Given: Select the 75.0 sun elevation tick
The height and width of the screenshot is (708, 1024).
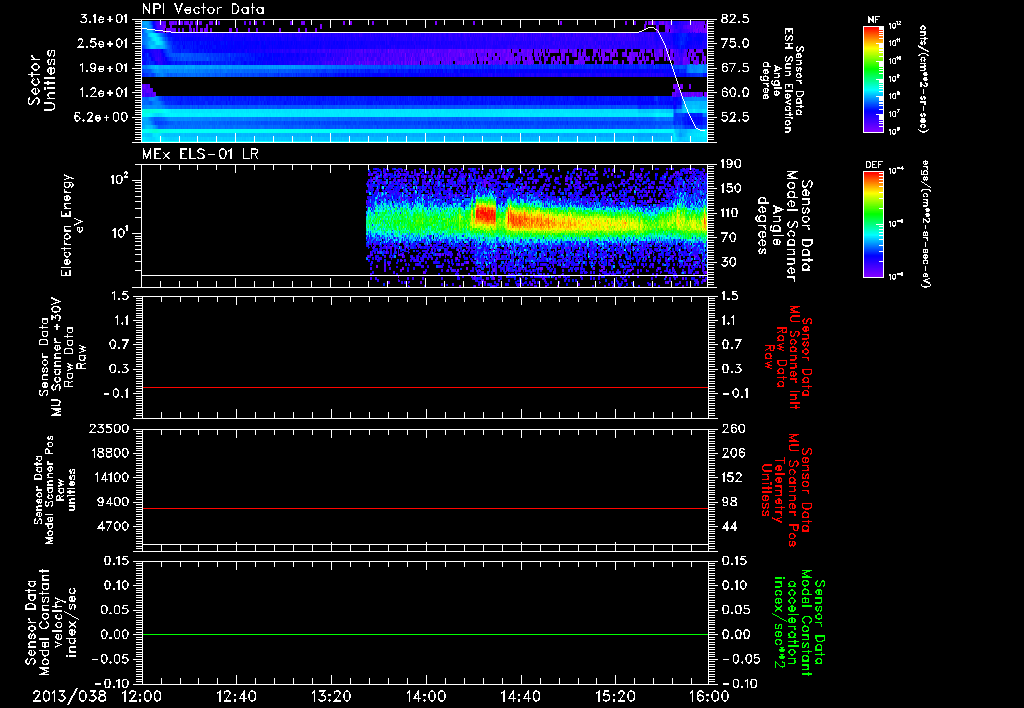Looking at the screenshot, I should [x=735, y=43].
